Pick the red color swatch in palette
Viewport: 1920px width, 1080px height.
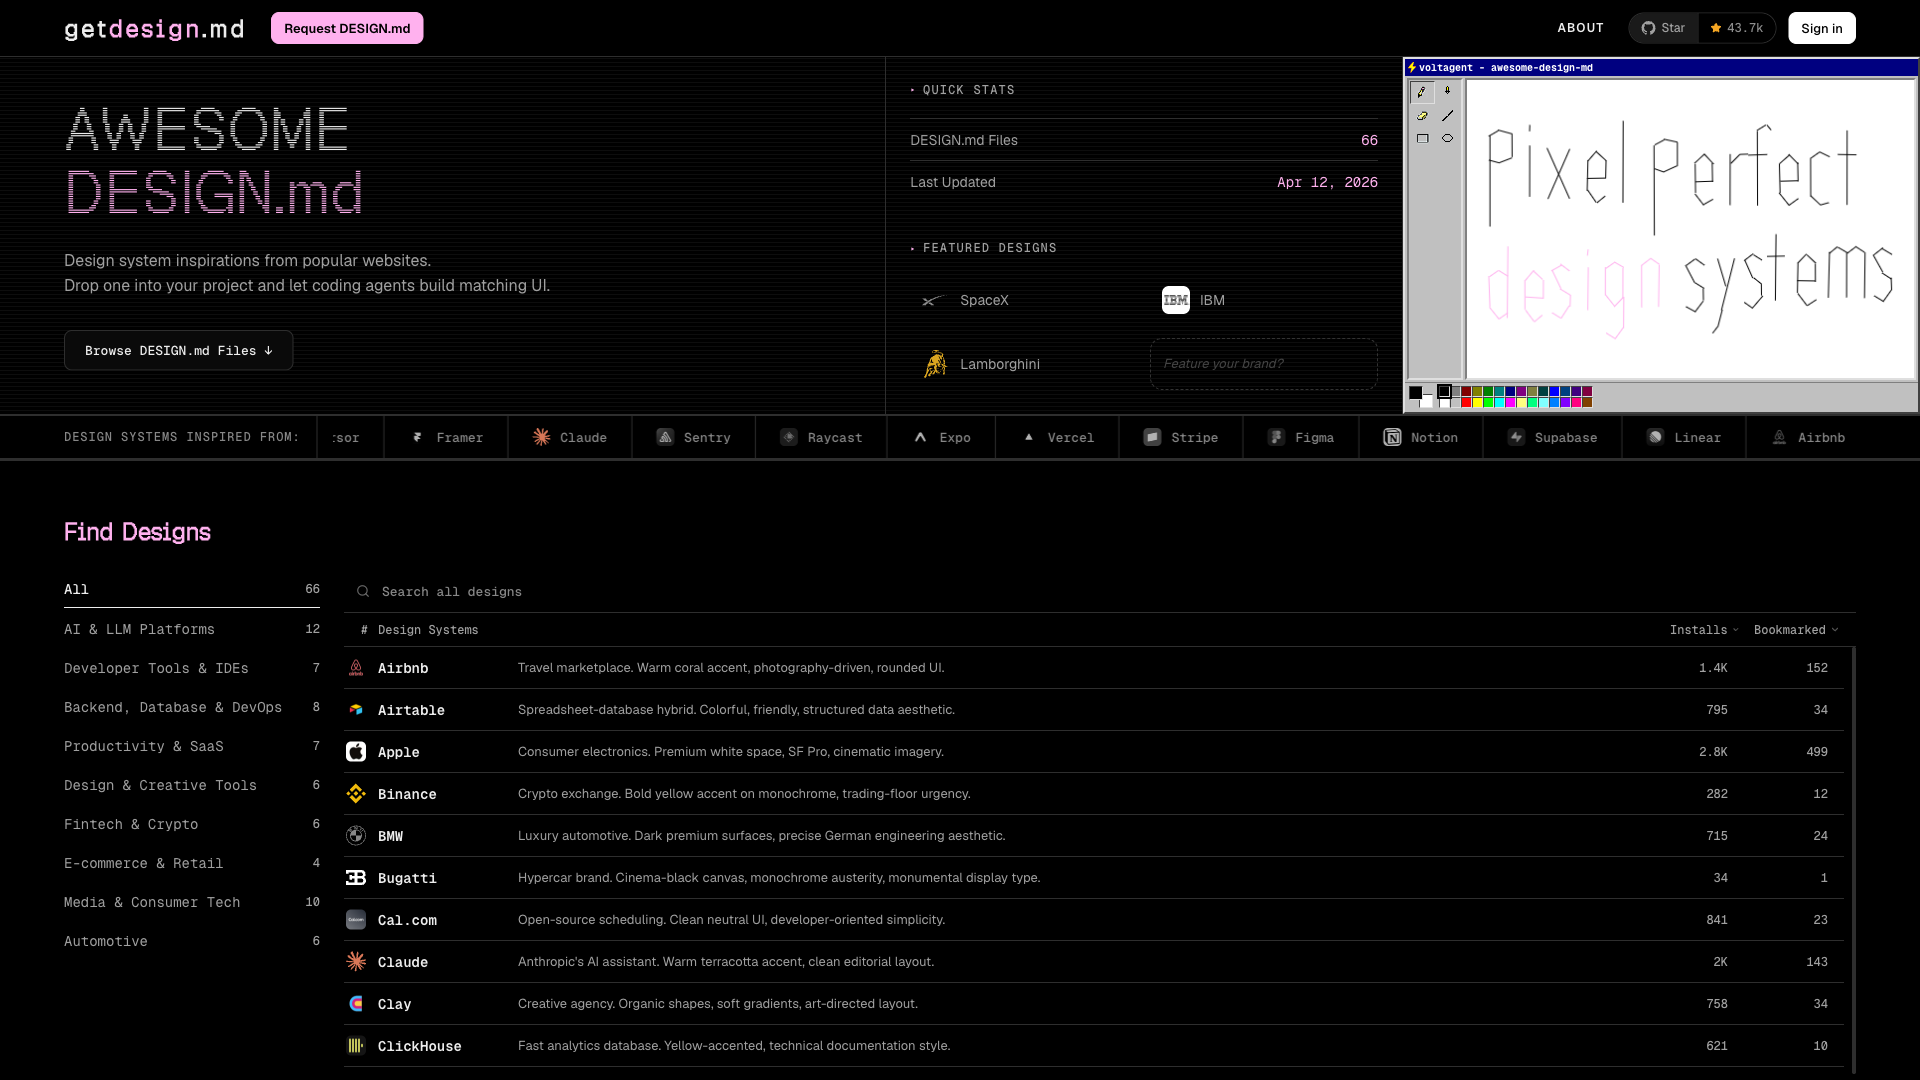point(1466,402)
